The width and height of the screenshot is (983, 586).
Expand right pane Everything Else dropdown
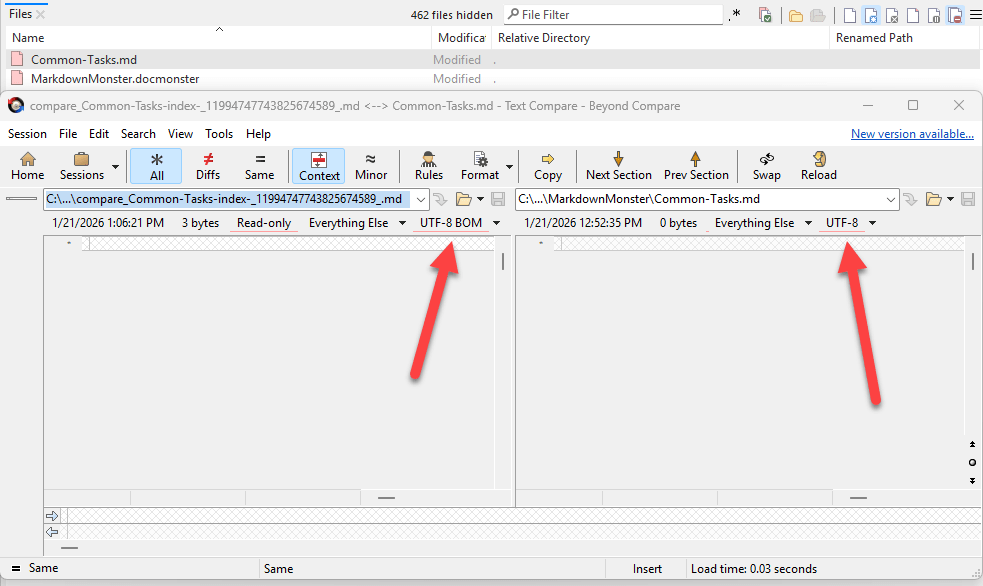tap(808, 223)
